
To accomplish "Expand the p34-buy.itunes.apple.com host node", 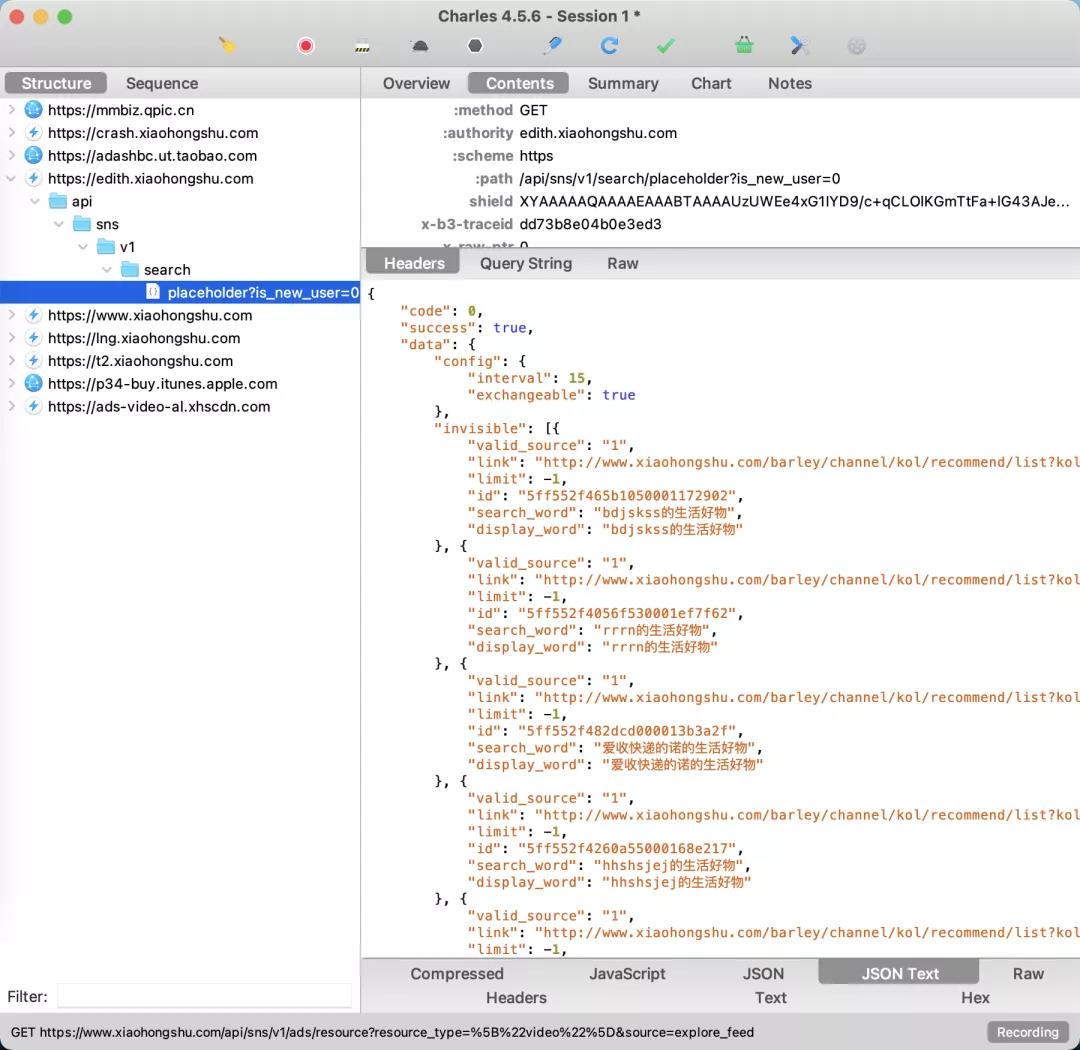I will pyautogui.click(x=11, y=383).
